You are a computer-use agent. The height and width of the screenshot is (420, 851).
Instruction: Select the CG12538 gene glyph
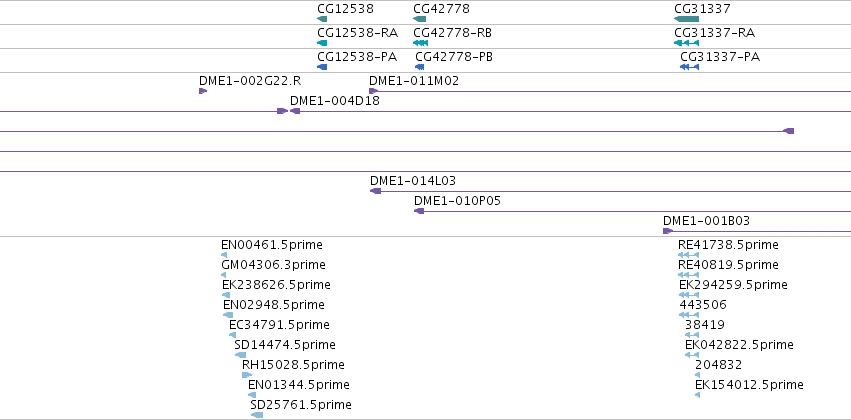pyautogui.click(x=322, y=19)
